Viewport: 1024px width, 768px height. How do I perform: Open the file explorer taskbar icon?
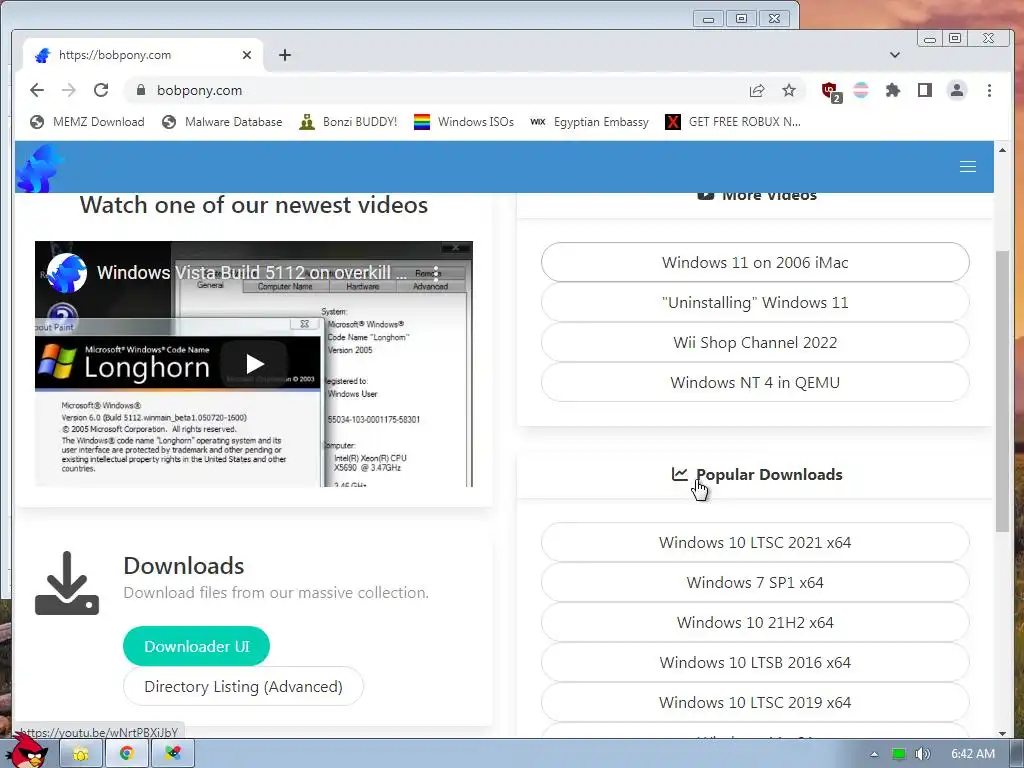[81, 754]
